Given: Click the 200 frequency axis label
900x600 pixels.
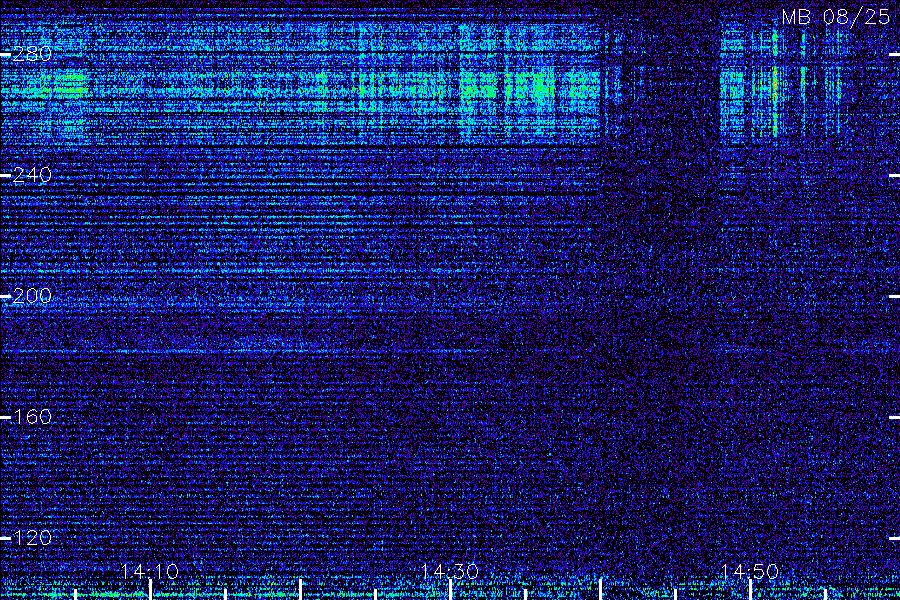Looking at the screenshot, I should click(x=32, y=296).
